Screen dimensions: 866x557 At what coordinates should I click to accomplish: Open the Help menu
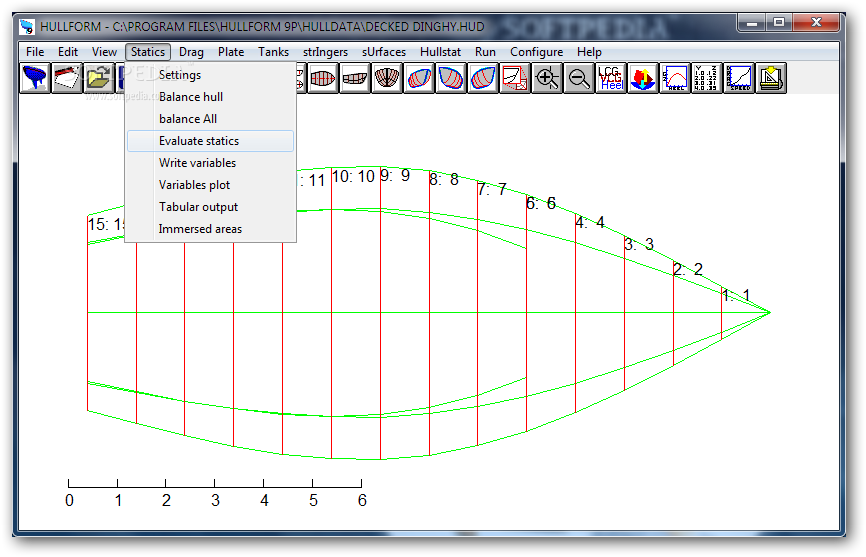pyautogui.click(x=589, y=52)
